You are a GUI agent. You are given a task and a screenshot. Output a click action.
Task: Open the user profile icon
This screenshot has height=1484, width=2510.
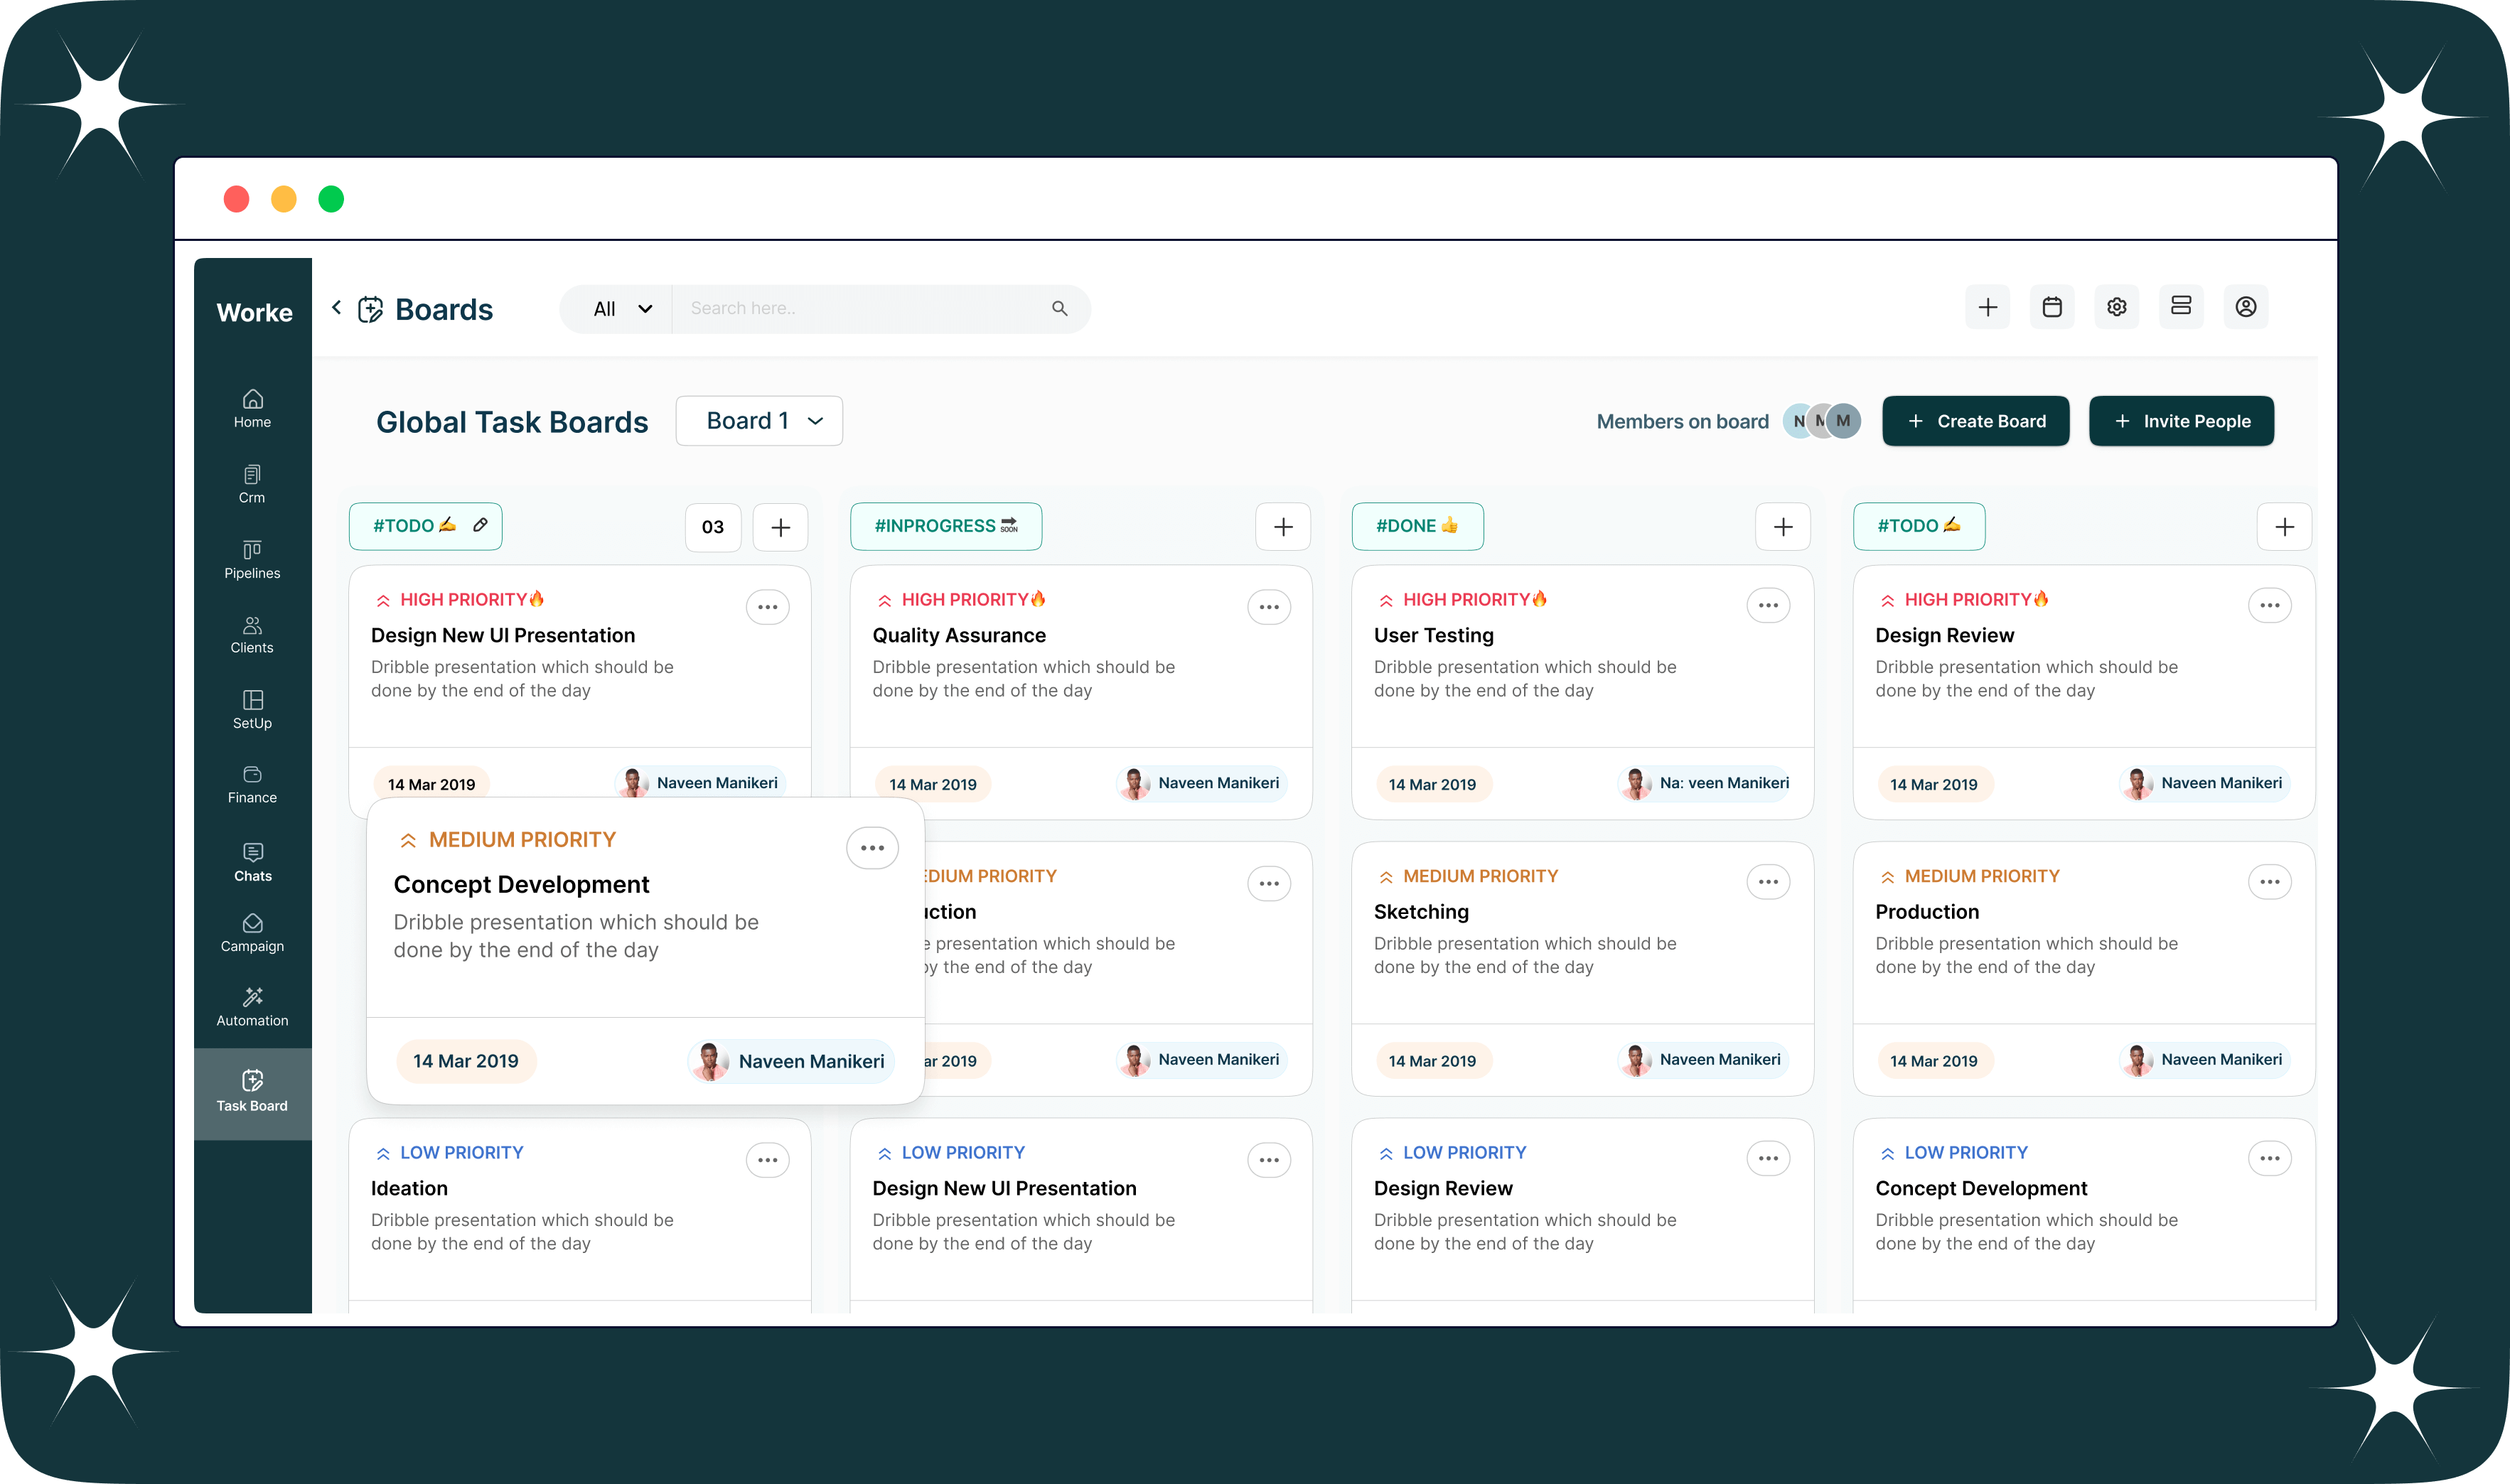coord(2246,307)
